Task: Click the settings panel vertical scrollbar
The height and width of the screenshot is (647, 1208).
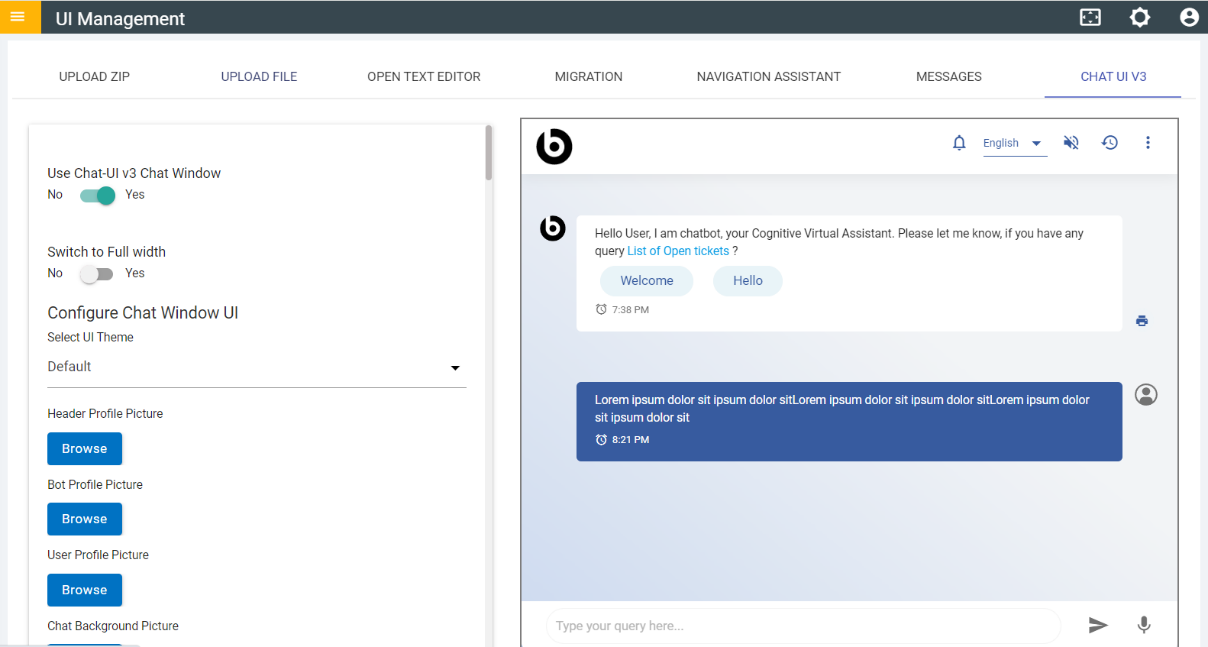Action: (x=489, y=153)
